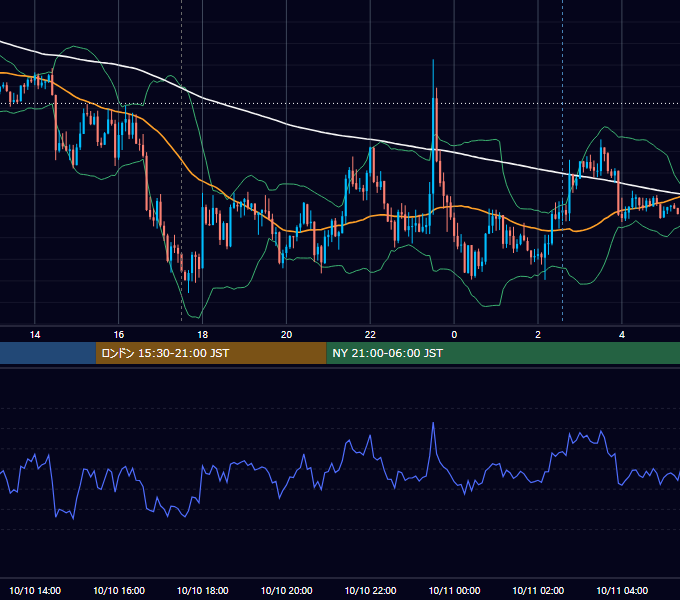Click the 10/10 20:00 time label
This screenshot has height=600, width=680.
coord(286,590)
